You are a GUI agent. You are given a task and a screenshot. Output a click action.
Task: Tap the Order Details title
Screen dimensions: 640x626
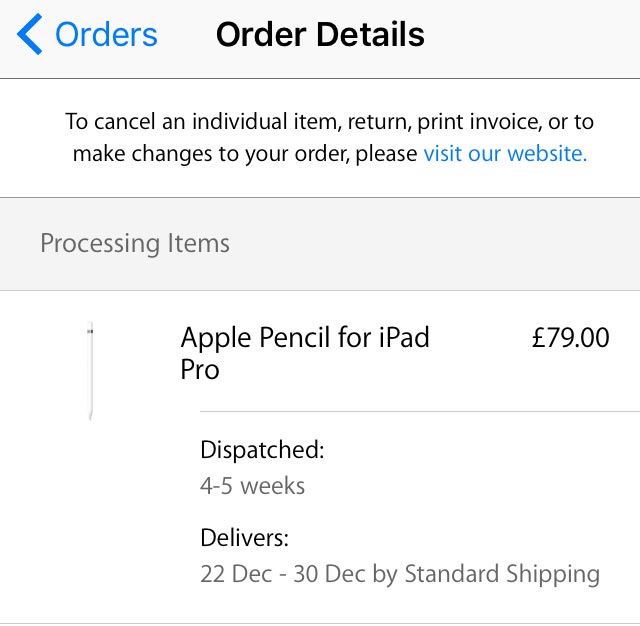pyautogui.click(x=320, y=34)
